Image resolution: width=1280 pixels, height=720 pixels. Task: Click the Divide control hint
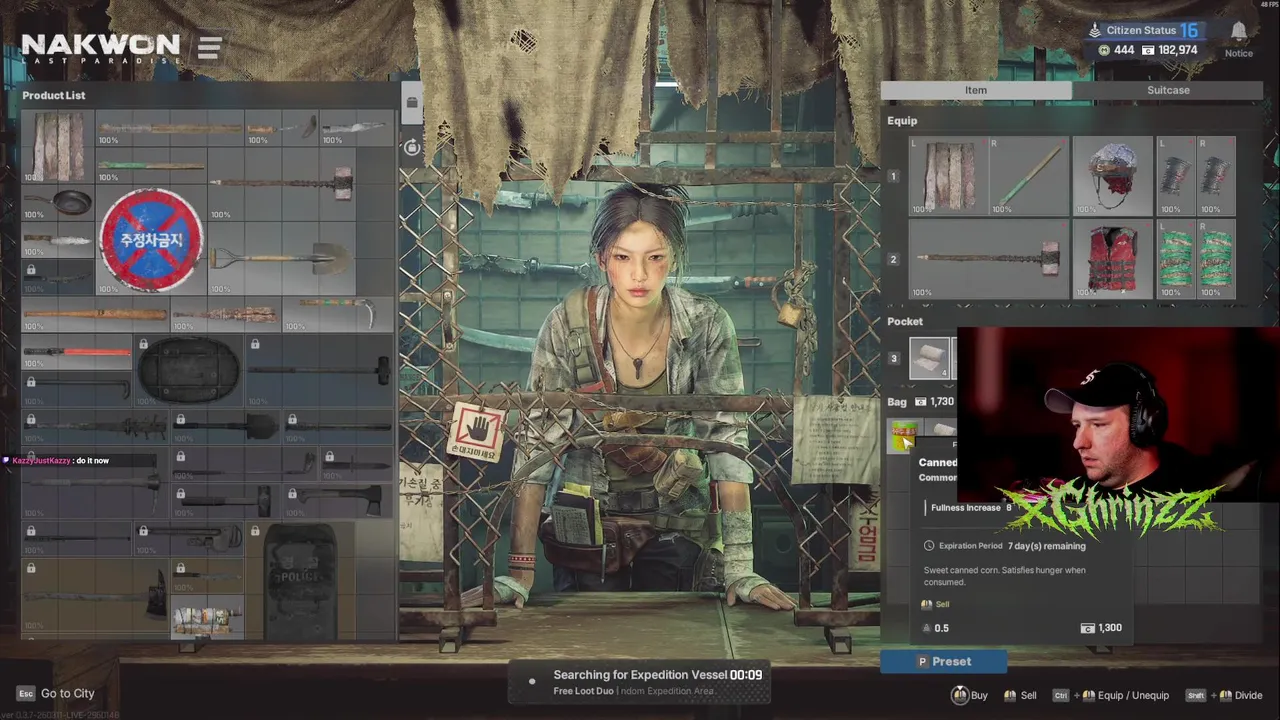1224,695
